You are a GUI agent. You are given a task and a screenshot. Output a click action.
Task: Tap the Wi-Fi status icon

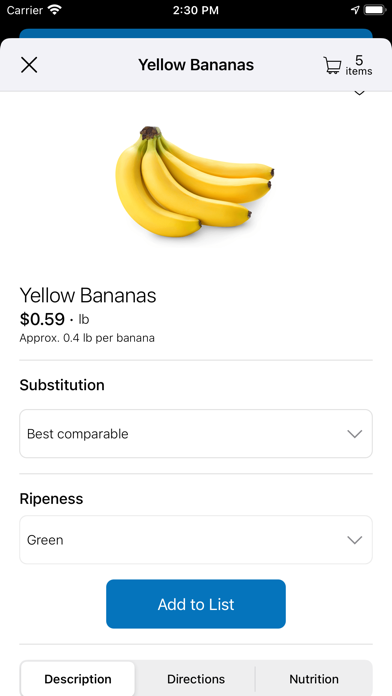[x=55, y=10]
